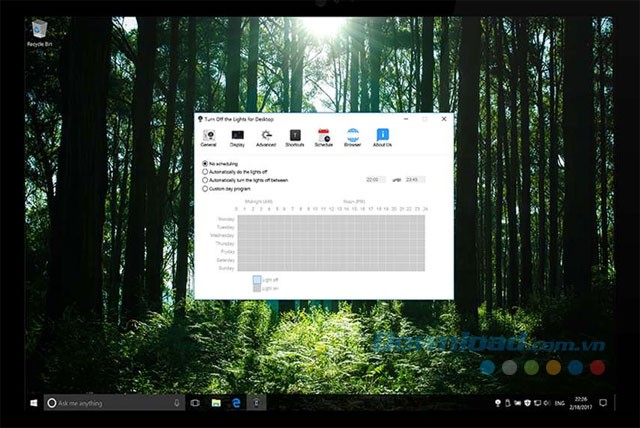Click the Light off legend swatch
Viewport: 640px width, 428px height.
pyautogui.click(x=257, y=279)
